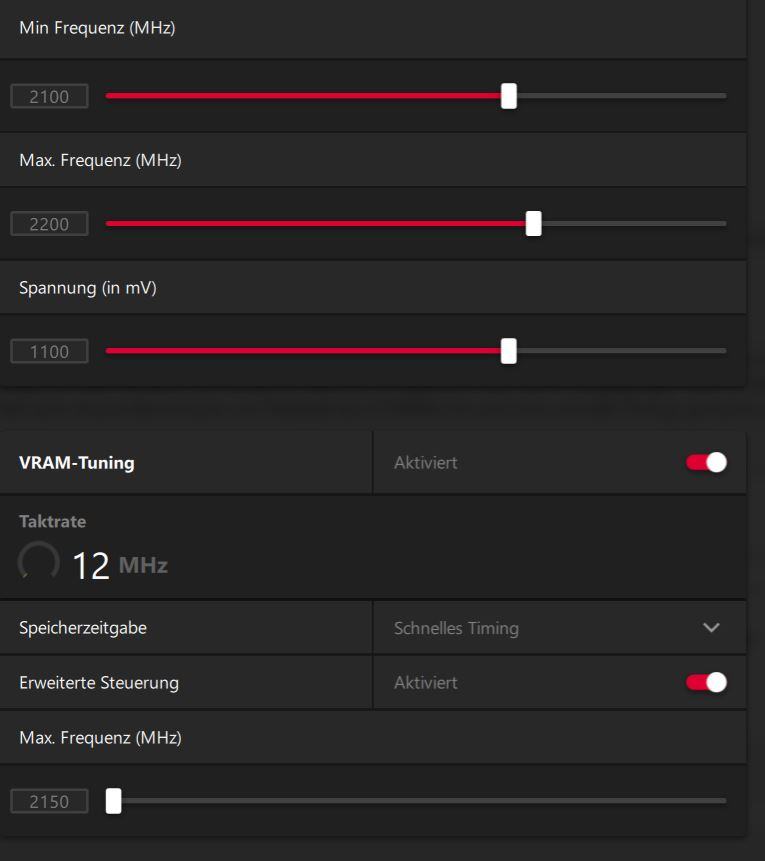
Task: Click the Taktrate gauge icon
Action: click(38, 564)
